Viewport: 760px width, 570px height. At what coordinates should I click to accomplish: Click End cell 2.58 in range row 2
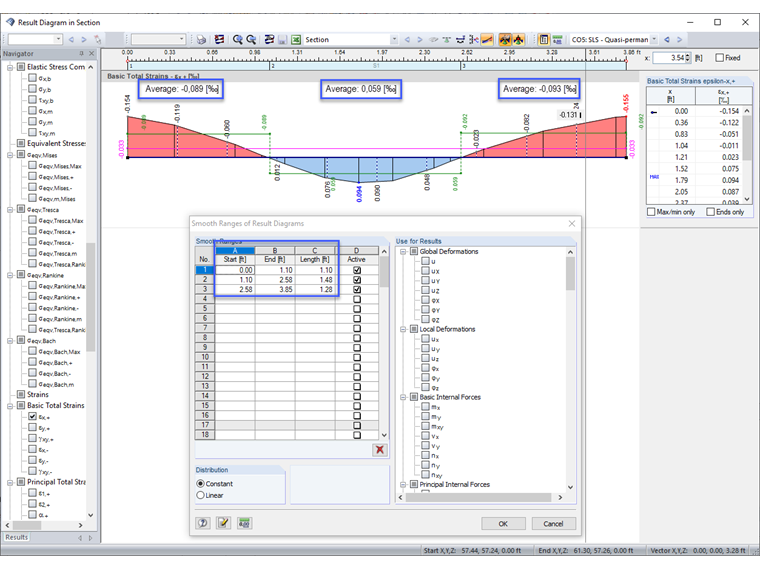(x=275, y=280)
